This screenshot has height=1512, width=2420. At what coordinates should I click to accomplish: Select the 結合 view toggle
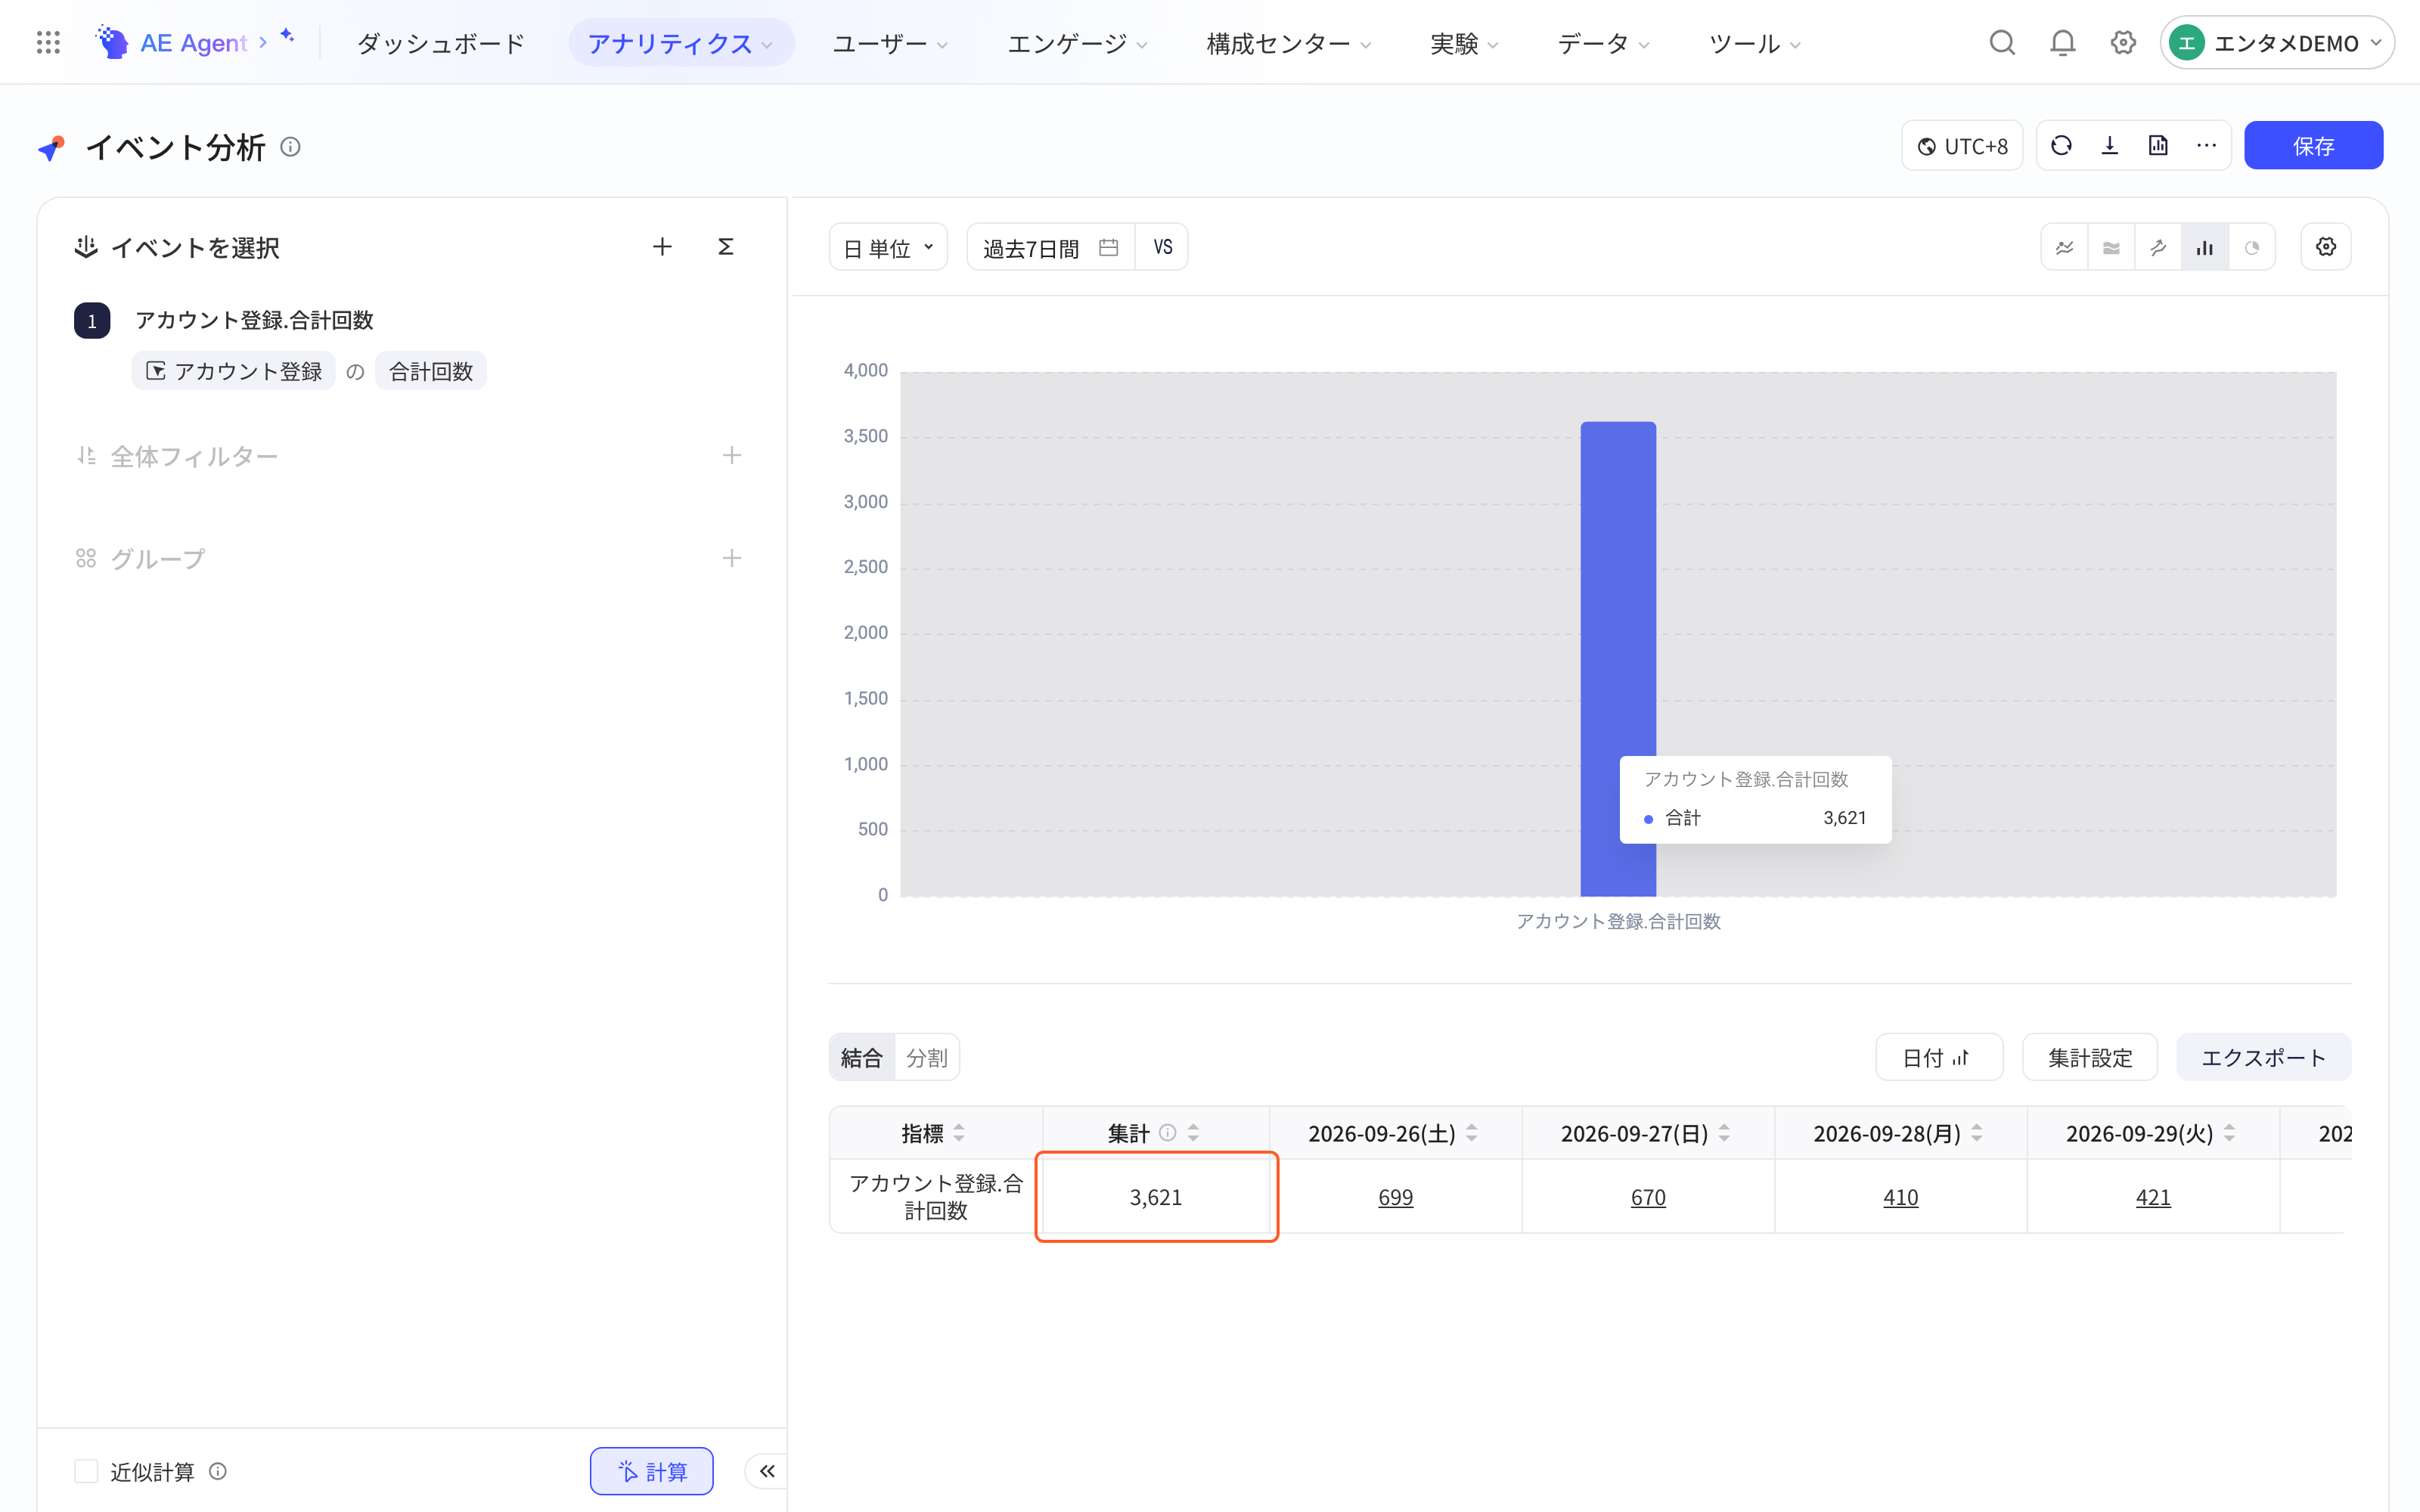861,1057
